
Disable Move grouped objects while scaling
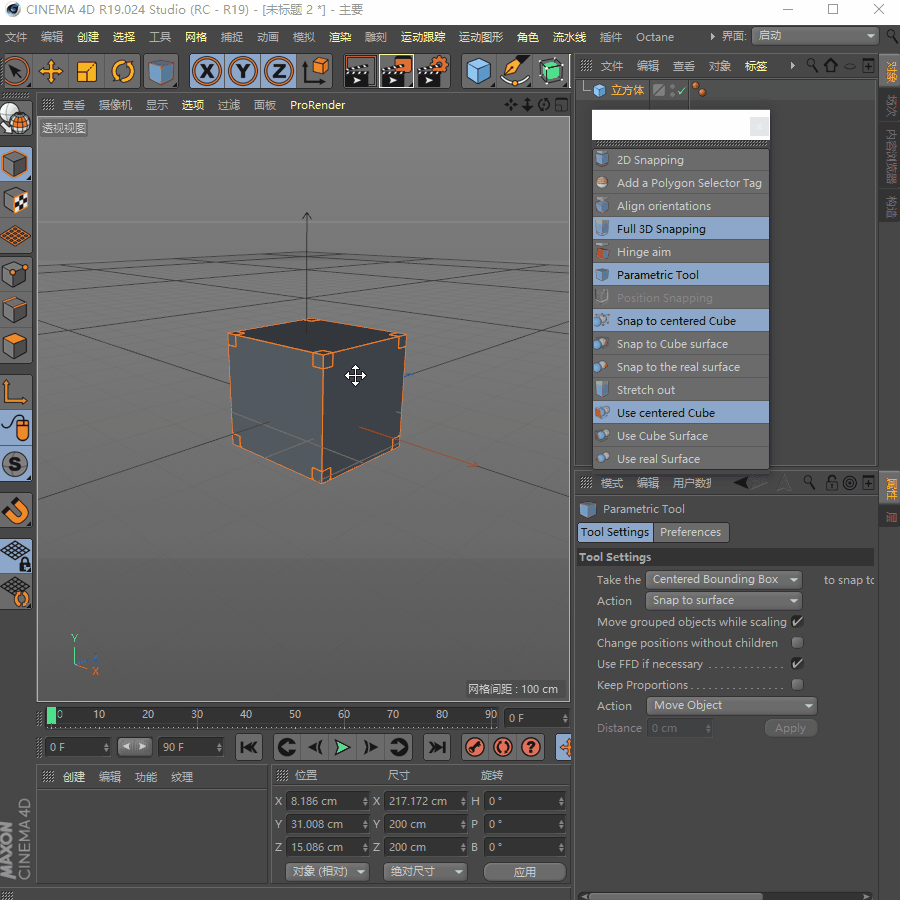pos(797,622)
